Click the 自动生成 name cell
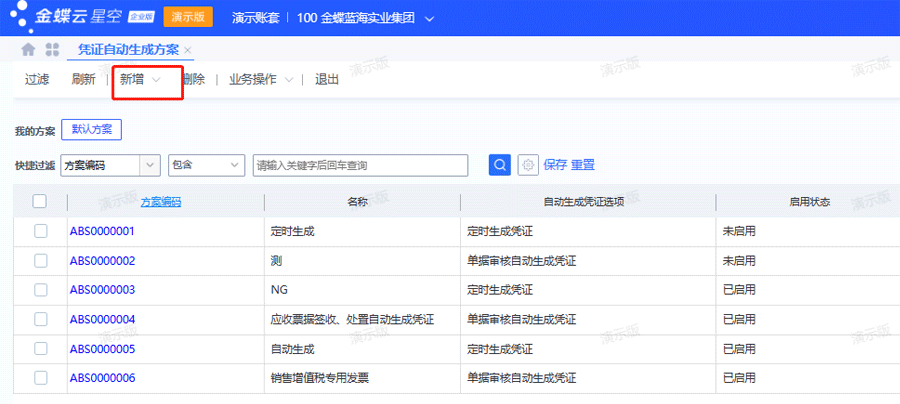The height and width of the screenshot is (404, 900). click(293, 349)
